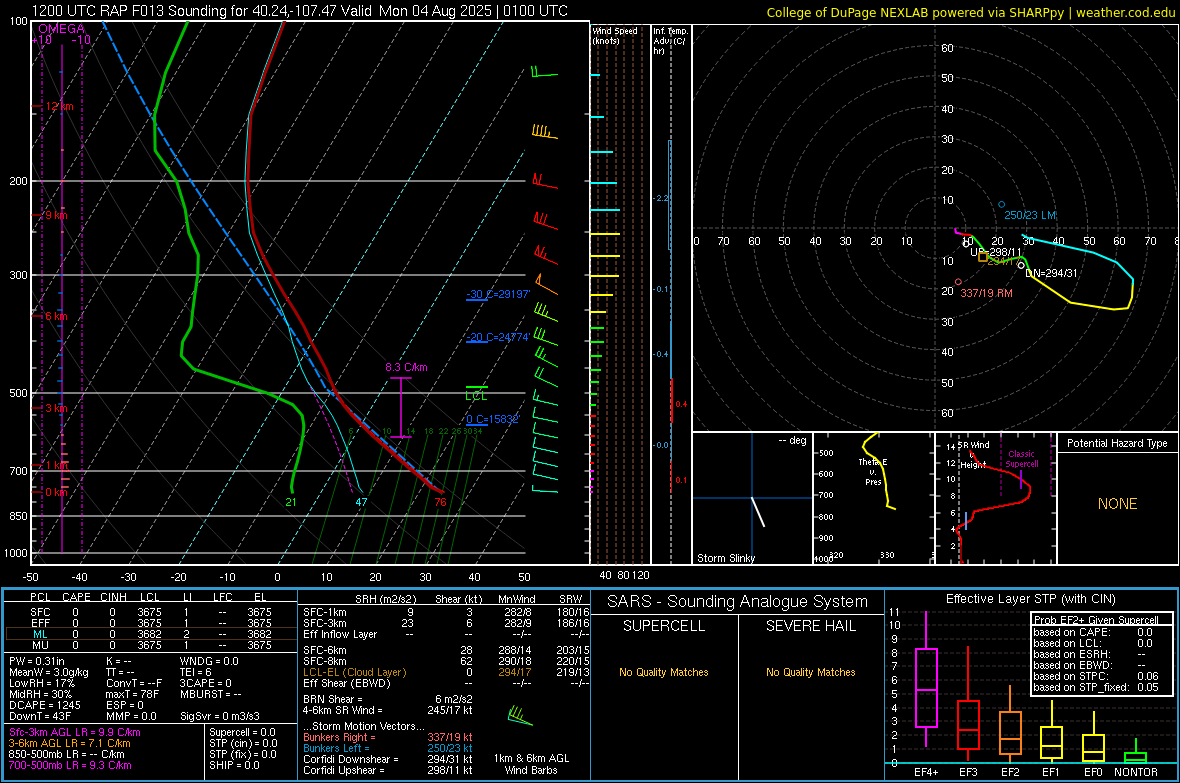Viewport: 1180px width, 783px height.
Task: Click the magenta OMEGA label
Action: coord(62,29)
